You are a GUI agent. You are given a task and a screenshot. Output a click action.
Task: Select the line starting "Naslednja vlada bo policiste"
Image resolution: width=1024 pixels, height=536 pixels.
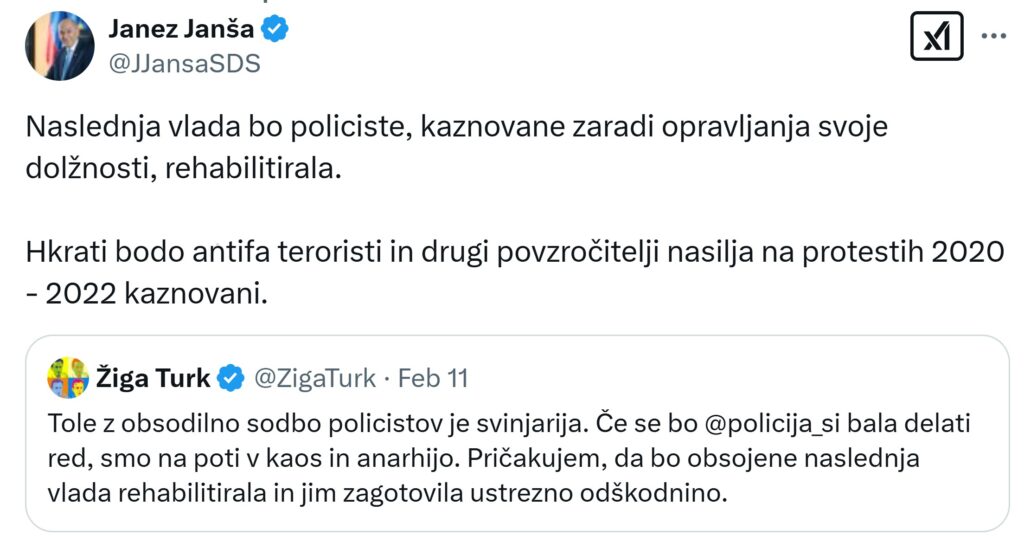point(457,129)
